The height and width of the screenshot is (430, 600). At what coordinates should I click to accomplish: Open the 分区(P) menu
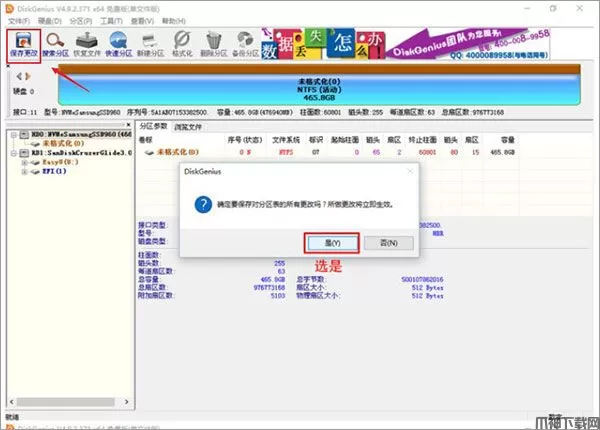pyautogui.click(x=81, y=21)
